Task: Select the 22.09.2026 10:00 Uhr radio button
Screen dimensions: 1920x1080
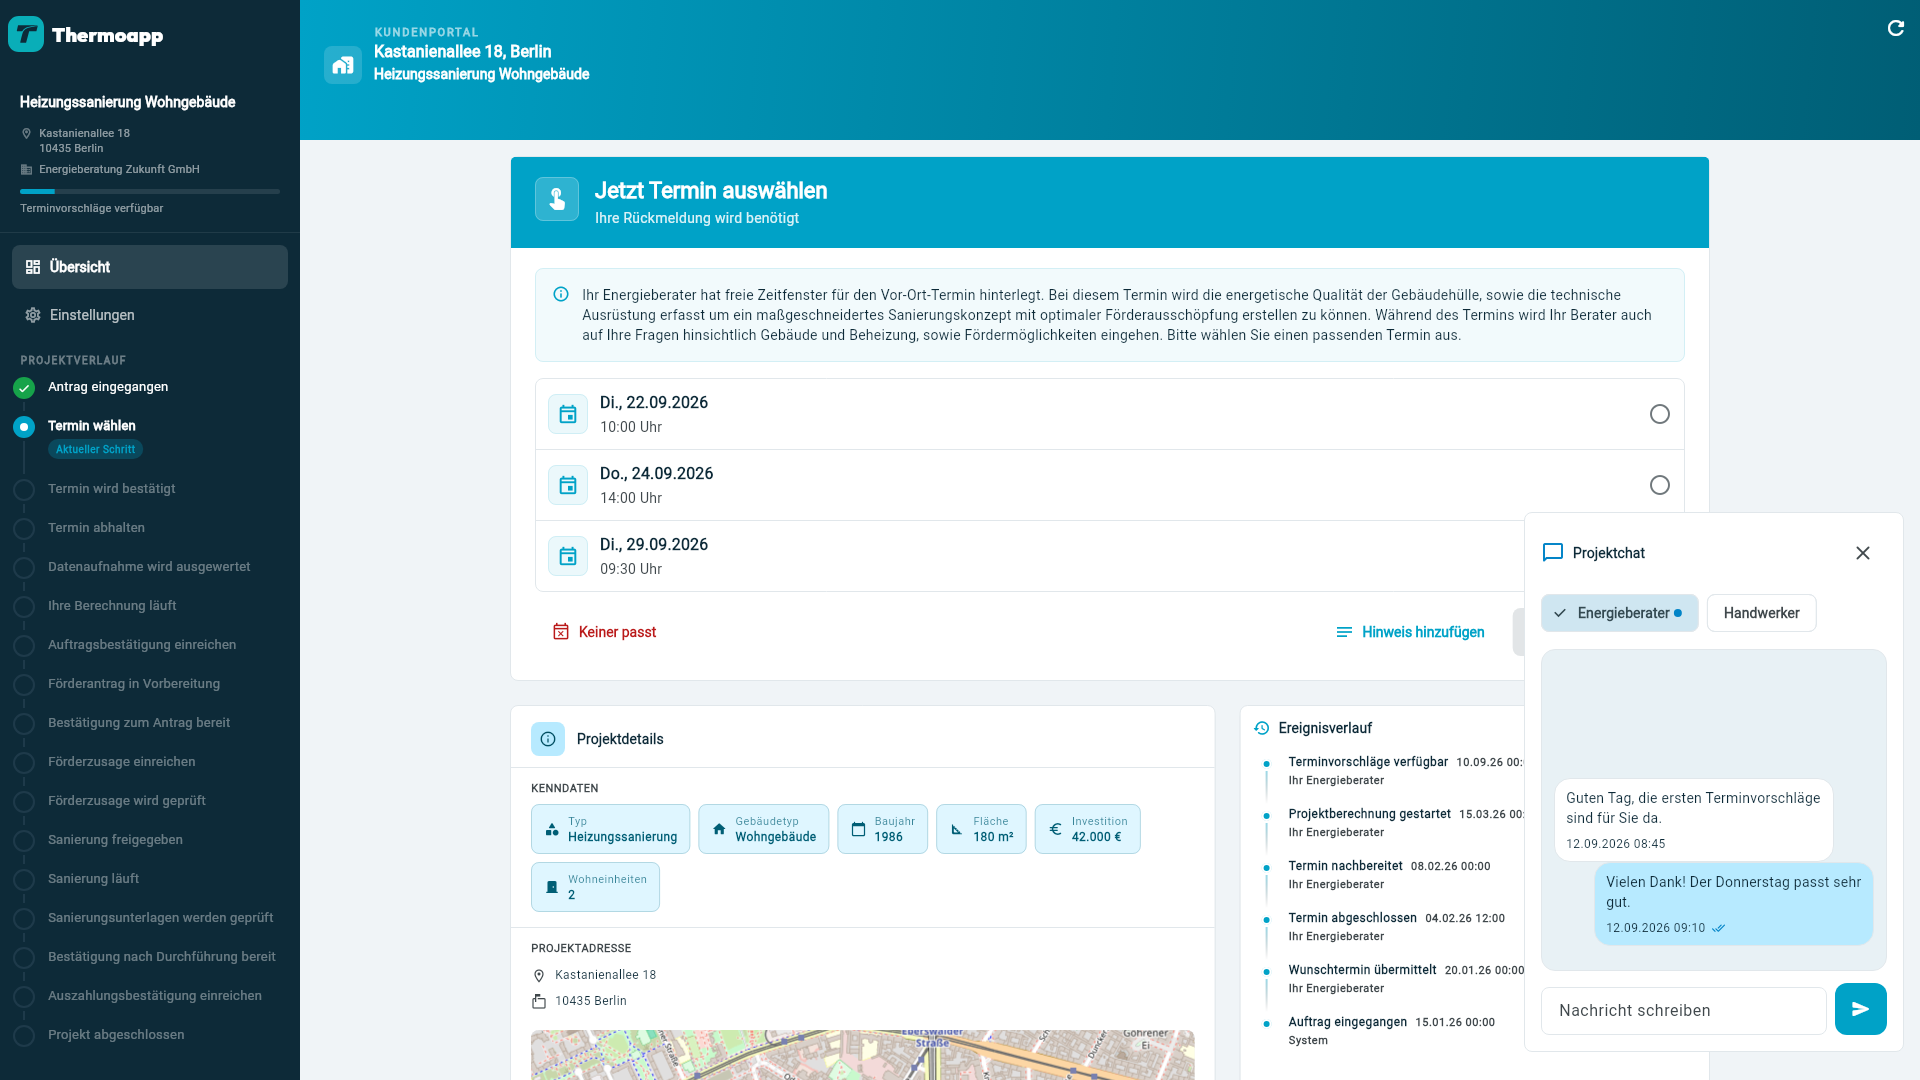Action: (x=1660, y=414)
